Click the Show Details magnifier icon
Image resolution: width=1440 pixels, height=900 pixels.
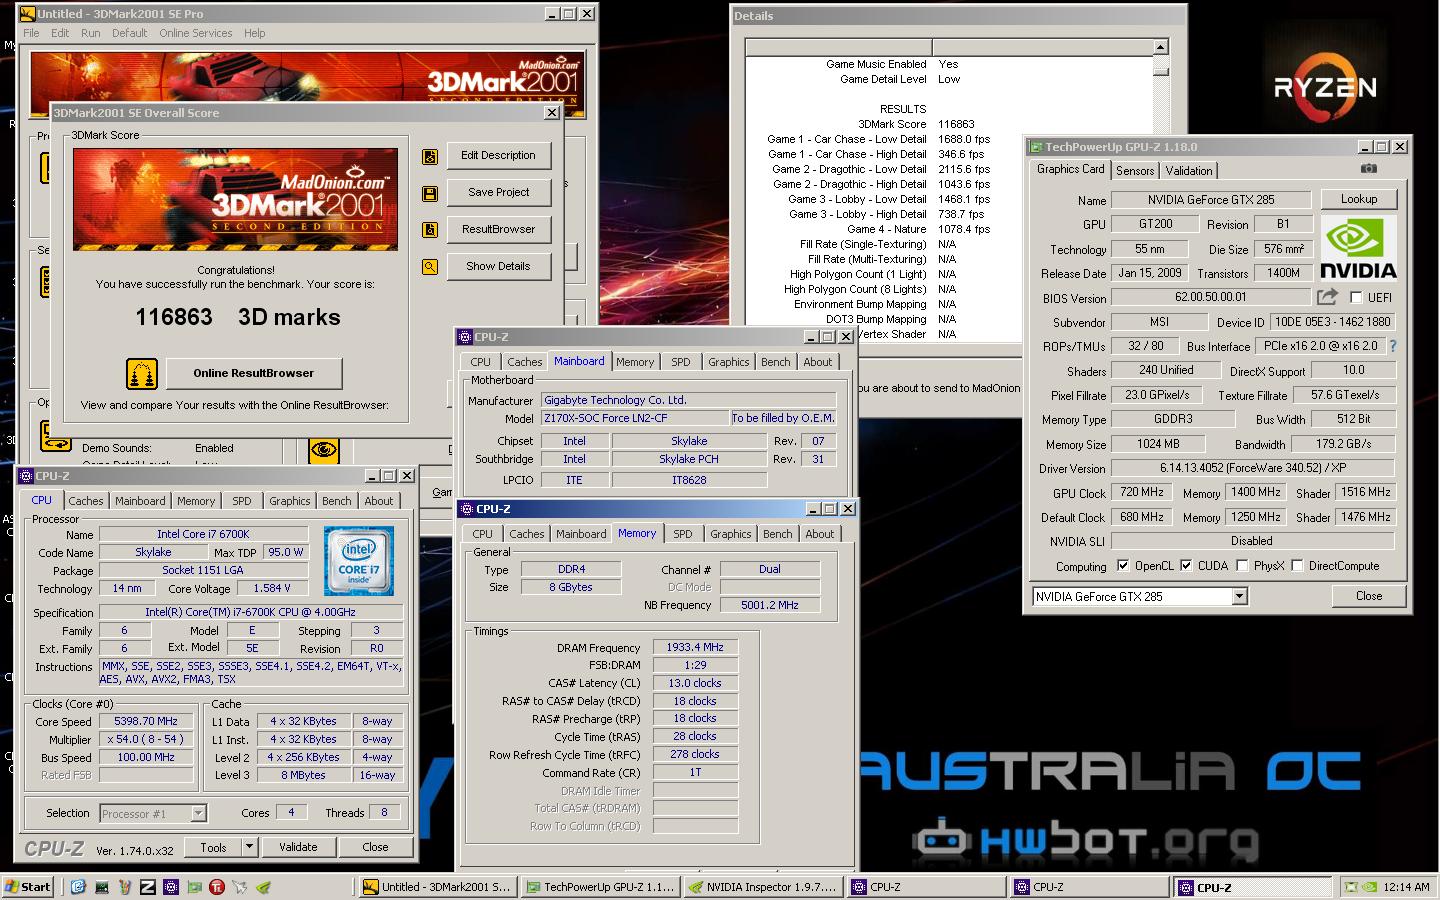pos(430,267)
